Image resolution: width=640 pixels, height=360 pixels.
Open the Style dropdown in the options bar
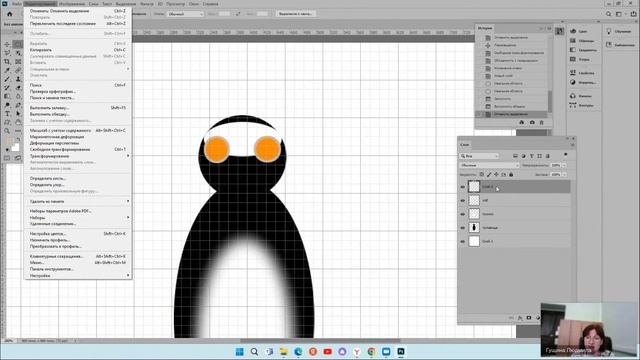pyautogui.click(x=185, y=14)
